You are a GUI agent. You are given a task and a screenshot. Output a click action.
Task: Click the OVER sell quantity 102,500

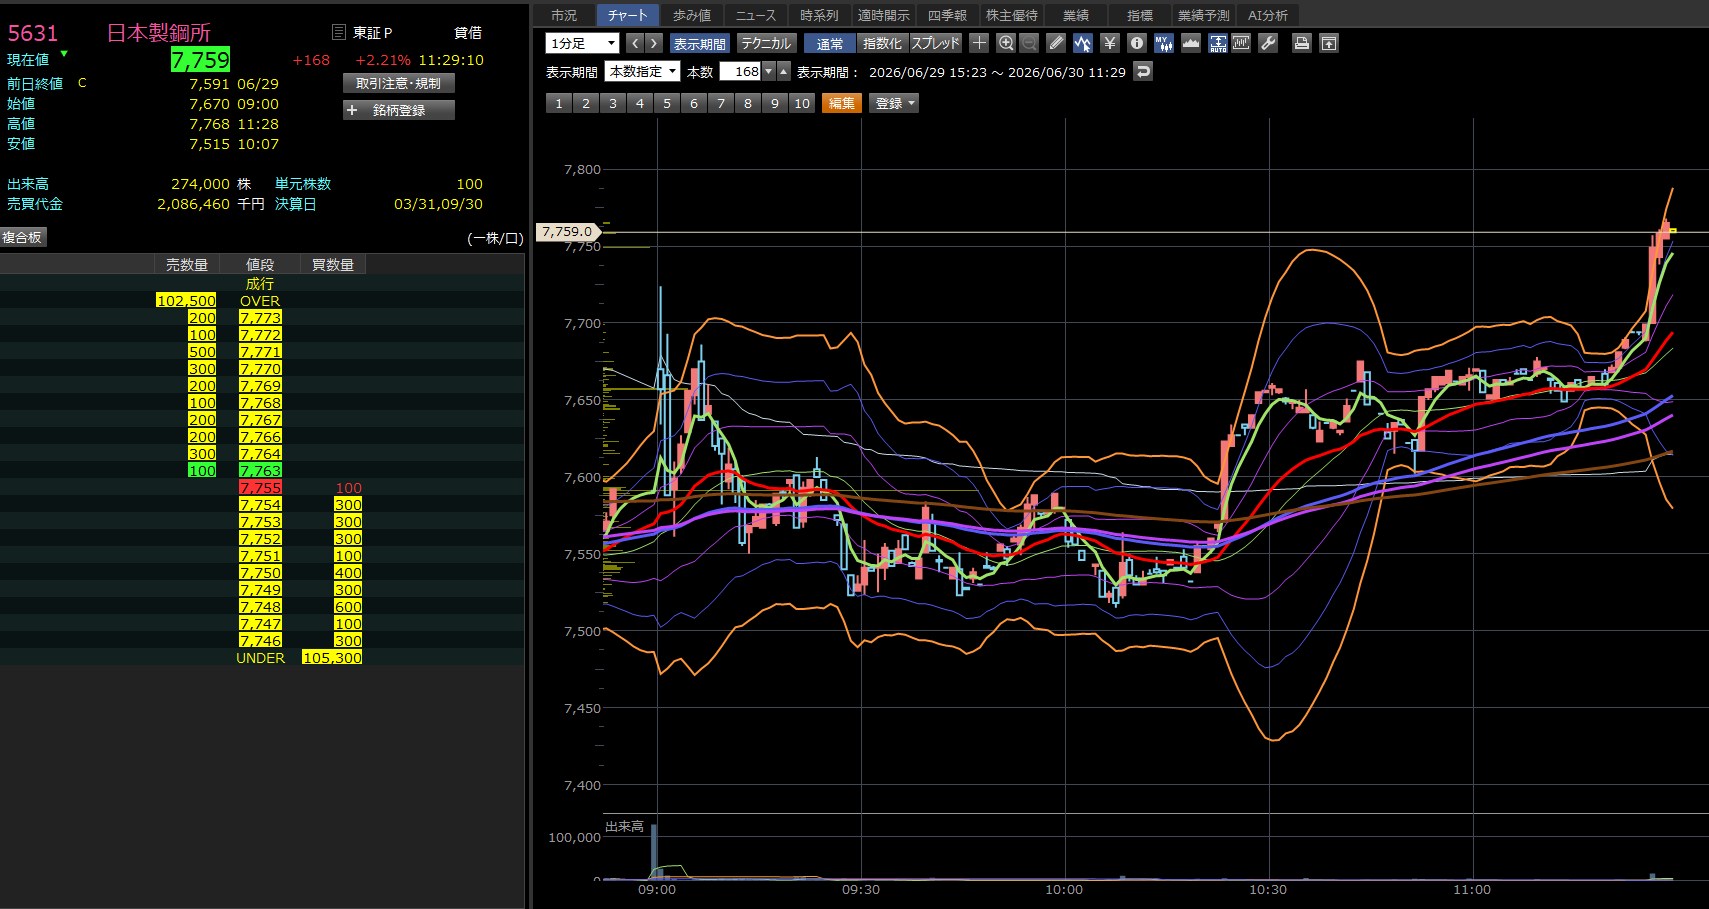186,300
